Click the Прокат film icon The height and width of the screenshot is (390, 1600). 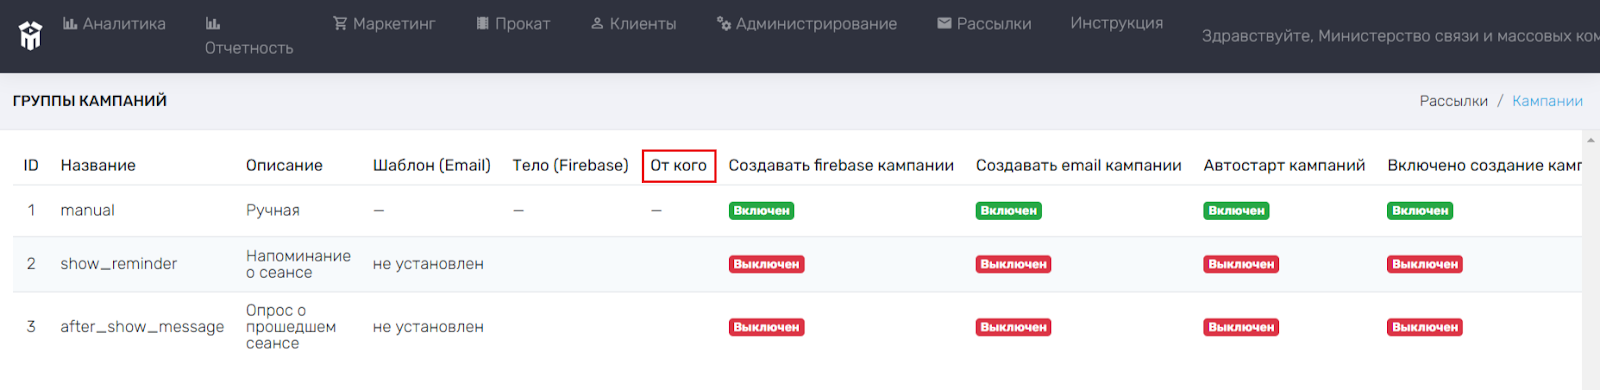click(x=483, y=23)
